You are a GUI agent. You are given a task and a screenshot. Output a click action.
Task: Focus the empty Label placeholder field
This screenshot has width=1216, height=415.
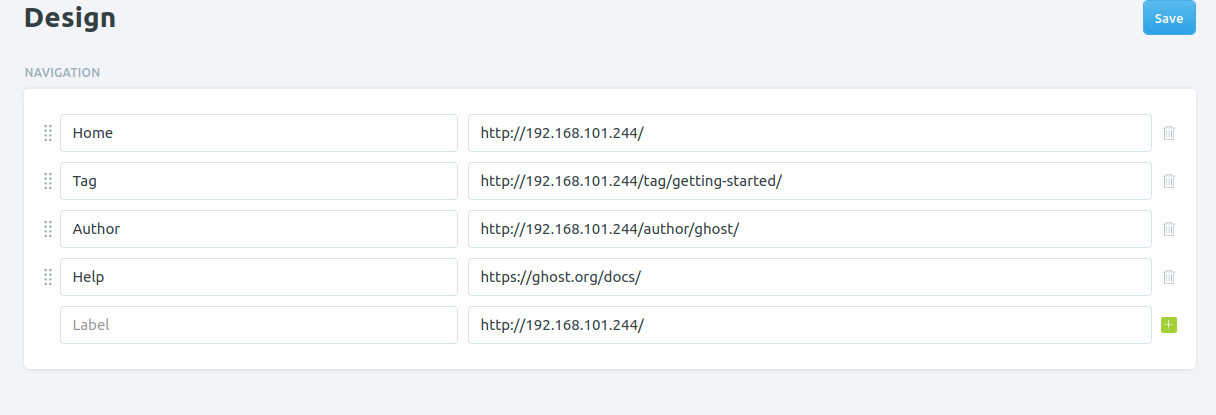pos(259,325)
